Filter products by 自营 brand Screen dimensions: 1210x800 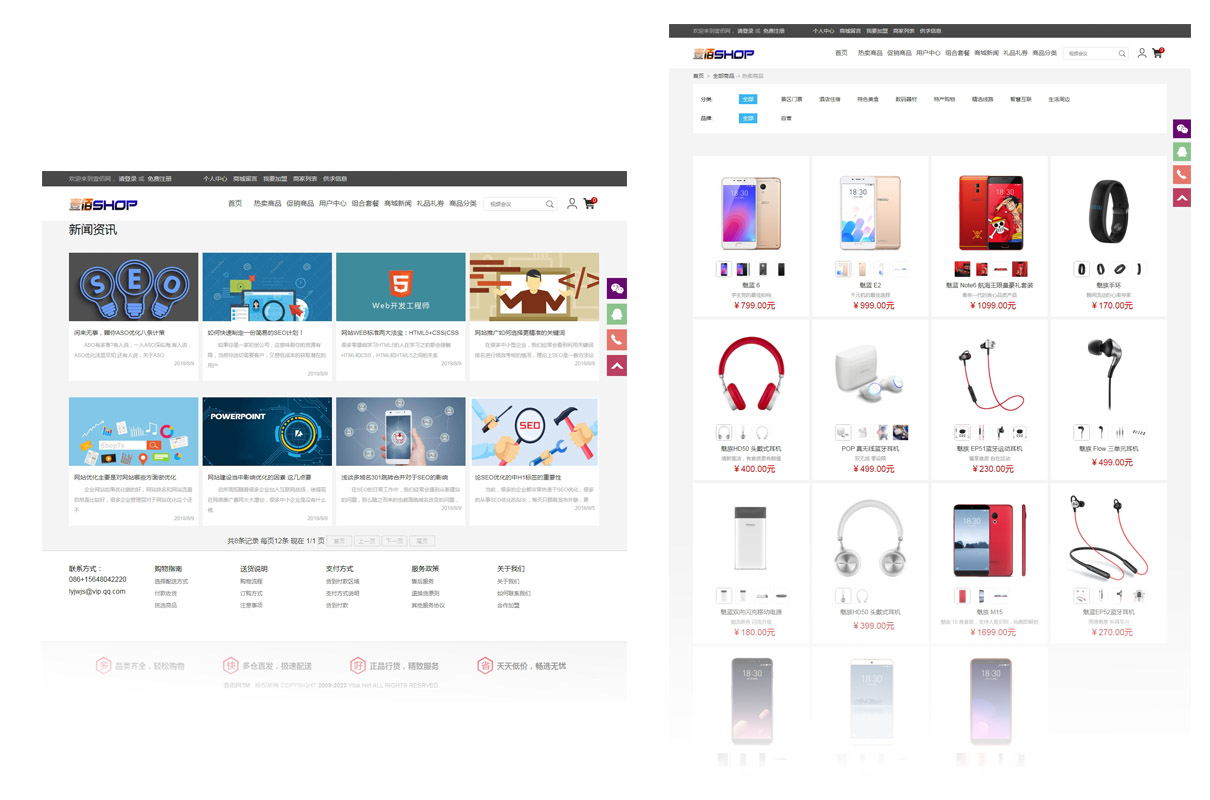(786, 118)
